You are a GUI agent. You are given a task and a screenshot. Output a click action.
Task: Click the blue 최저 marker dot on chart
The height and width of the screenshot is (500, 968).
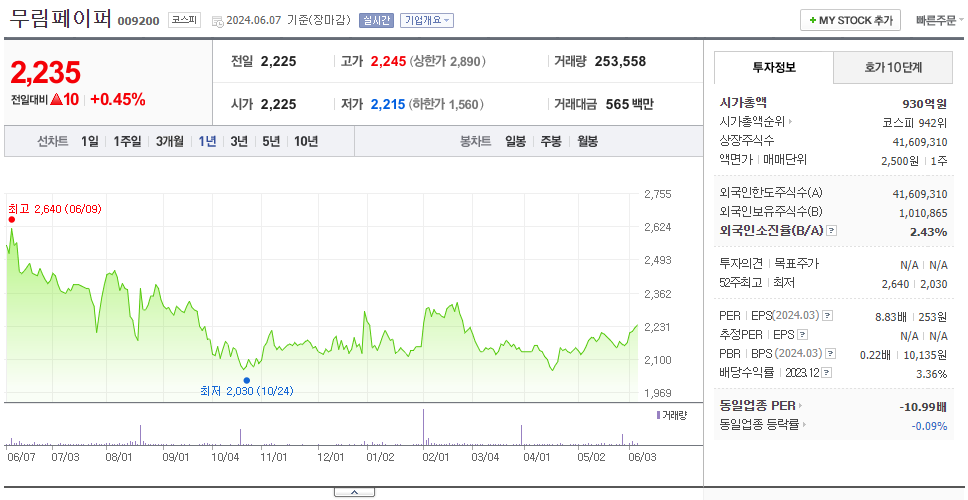coord(247,380)
